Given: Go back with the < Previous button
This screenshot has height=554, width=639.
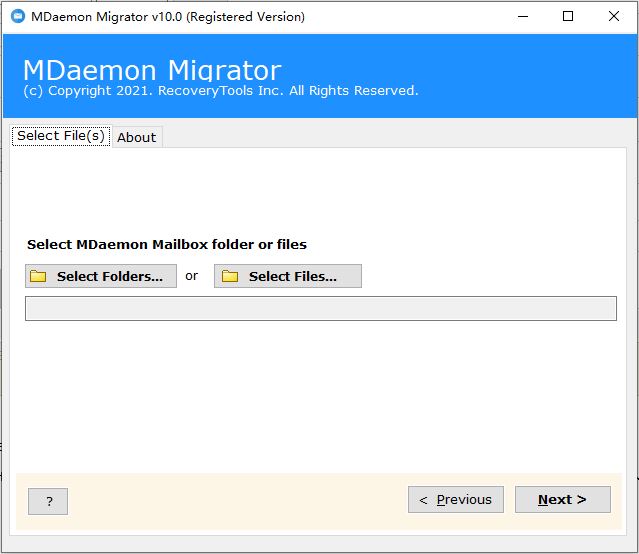Looking at the screenshot, I should tap(455, 500).
